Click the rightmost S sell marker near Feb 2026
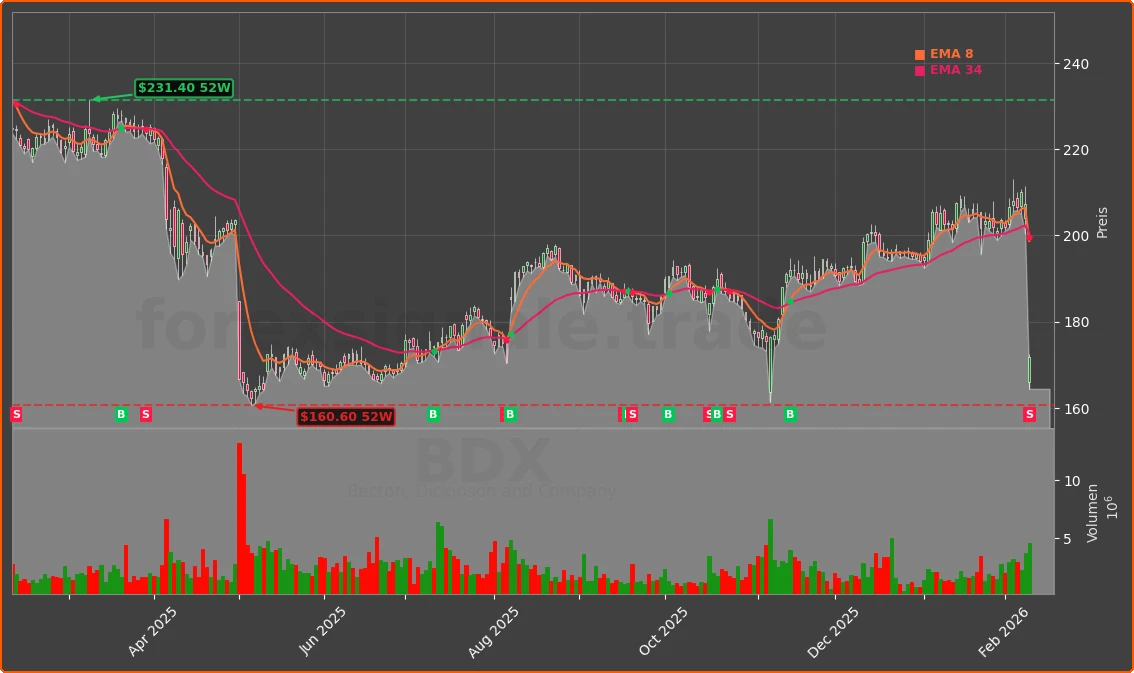The width and height of the screenshot is (1134, 673). pyautogui.click(x=1029, y=414)
